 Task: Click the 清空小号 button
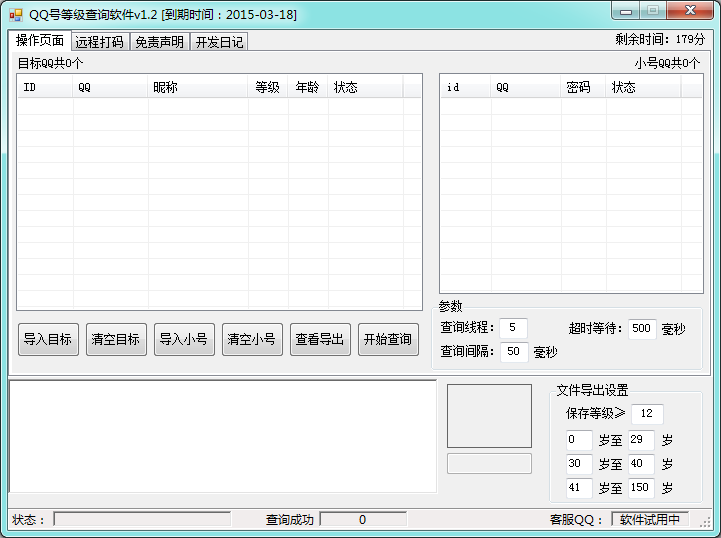(x=252, y=339)
